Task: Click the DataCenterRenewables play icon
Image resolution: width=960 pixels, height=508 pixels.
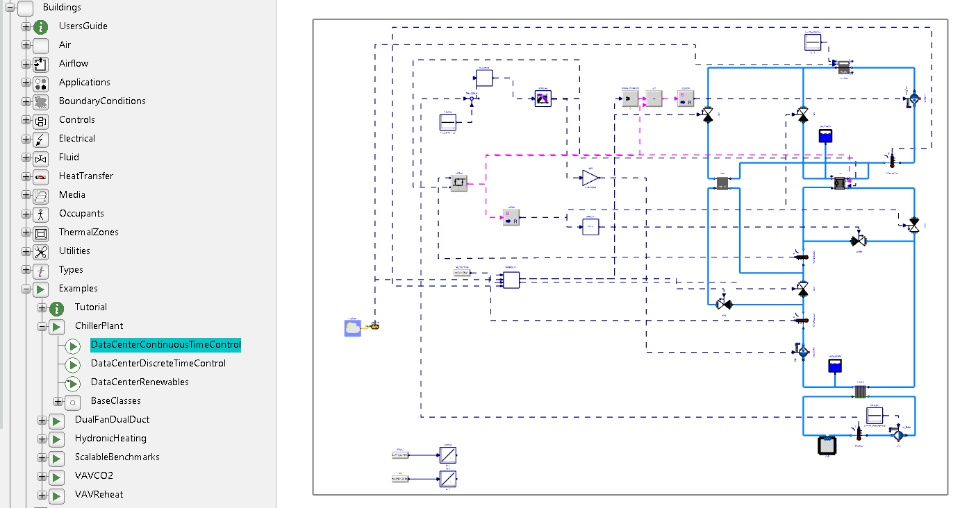Action: [72, 383]
